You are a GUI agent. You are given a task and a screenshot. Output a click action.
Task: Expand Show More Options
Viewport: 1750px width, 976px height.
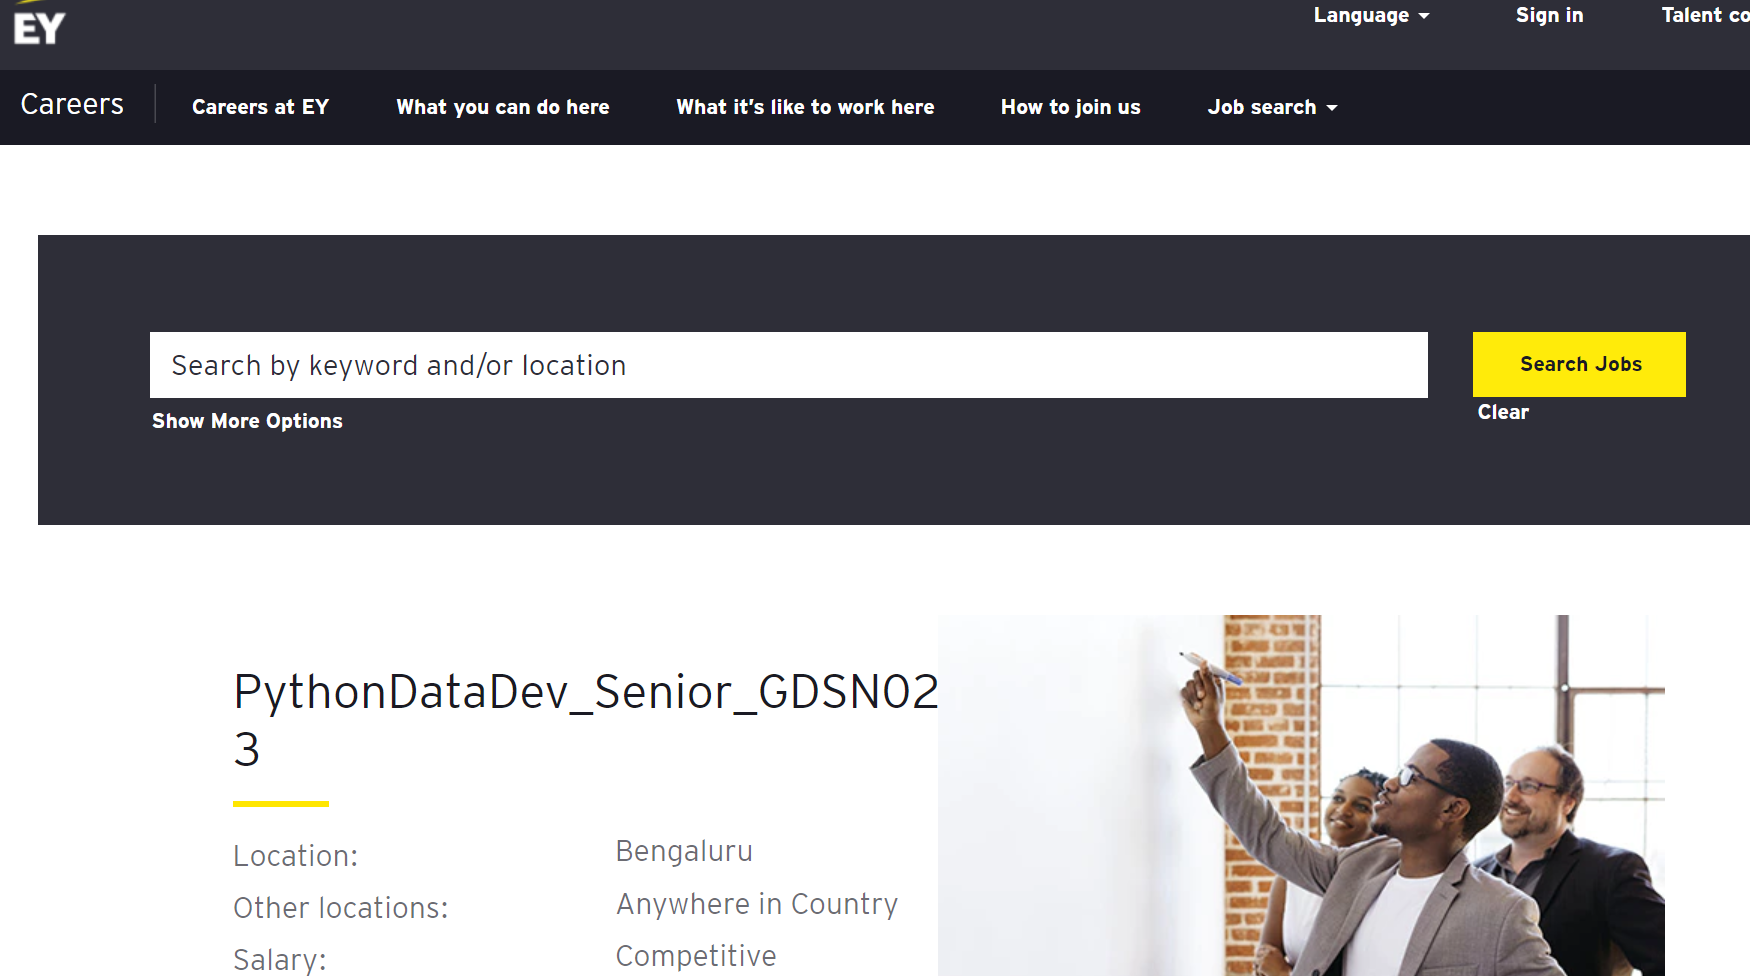(x=247, y=421)
